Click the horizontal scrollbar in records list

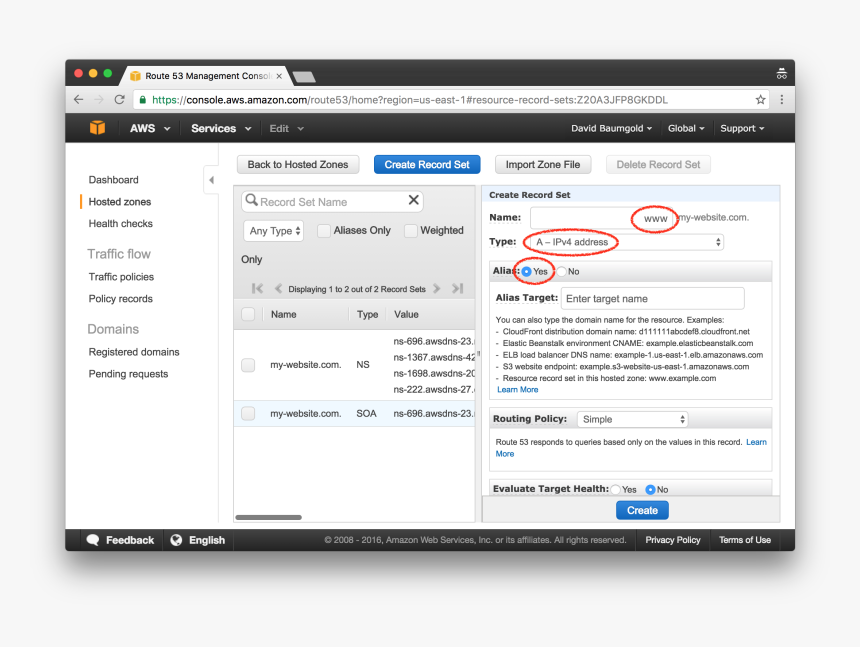pos(268,517)
